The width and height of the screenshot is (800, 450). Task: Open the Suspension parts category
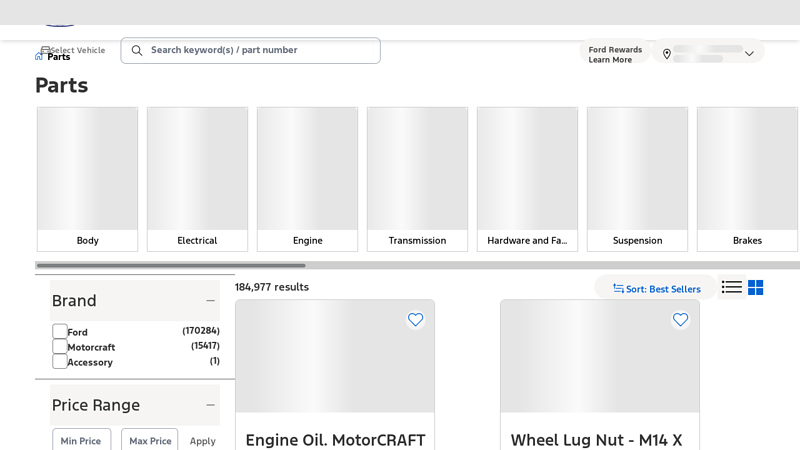click(x=637, y=179)
